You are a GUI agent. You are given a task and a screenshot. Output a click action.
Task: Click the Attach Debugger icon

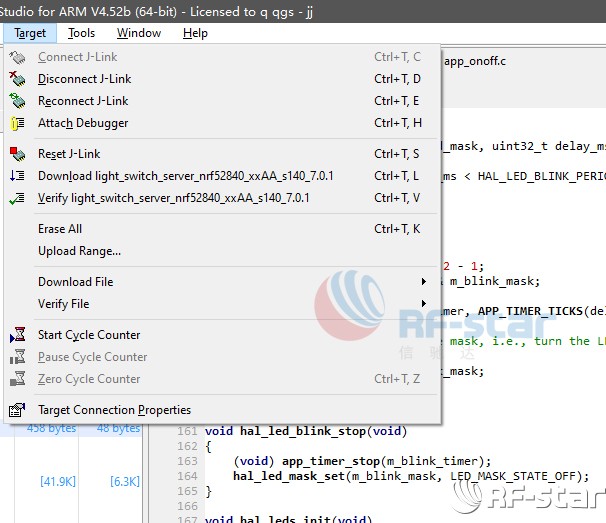17,123
